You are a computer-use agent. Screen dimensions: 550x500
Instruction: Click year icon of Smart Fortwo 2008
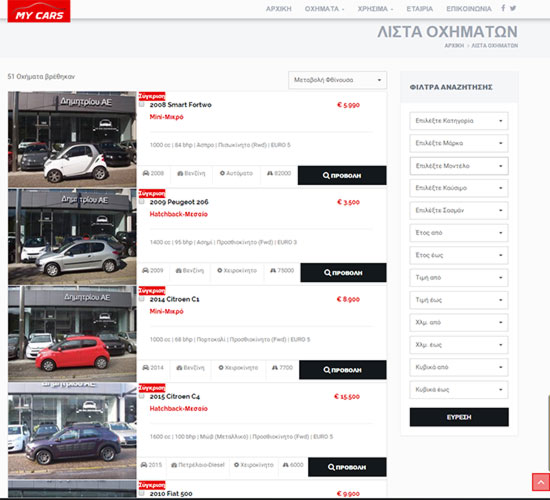point(146,173)
